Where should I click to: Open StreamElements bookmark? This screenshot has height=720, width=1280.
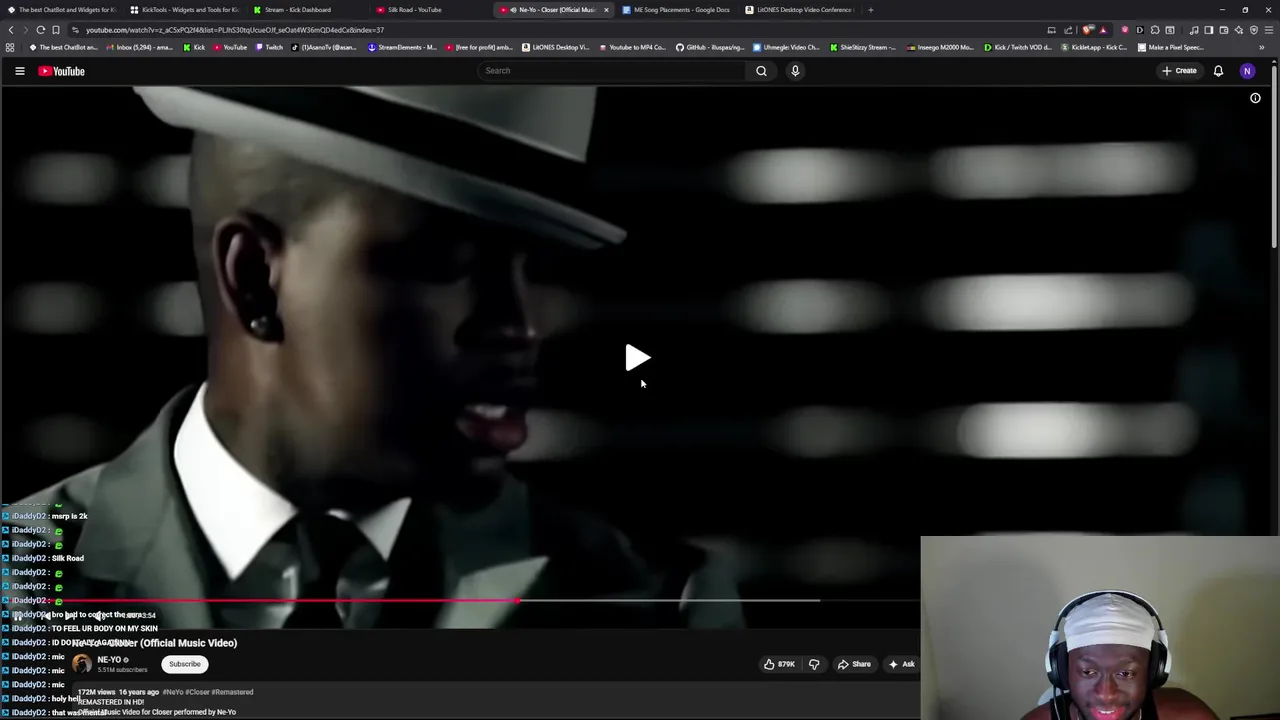pos(403,47)
